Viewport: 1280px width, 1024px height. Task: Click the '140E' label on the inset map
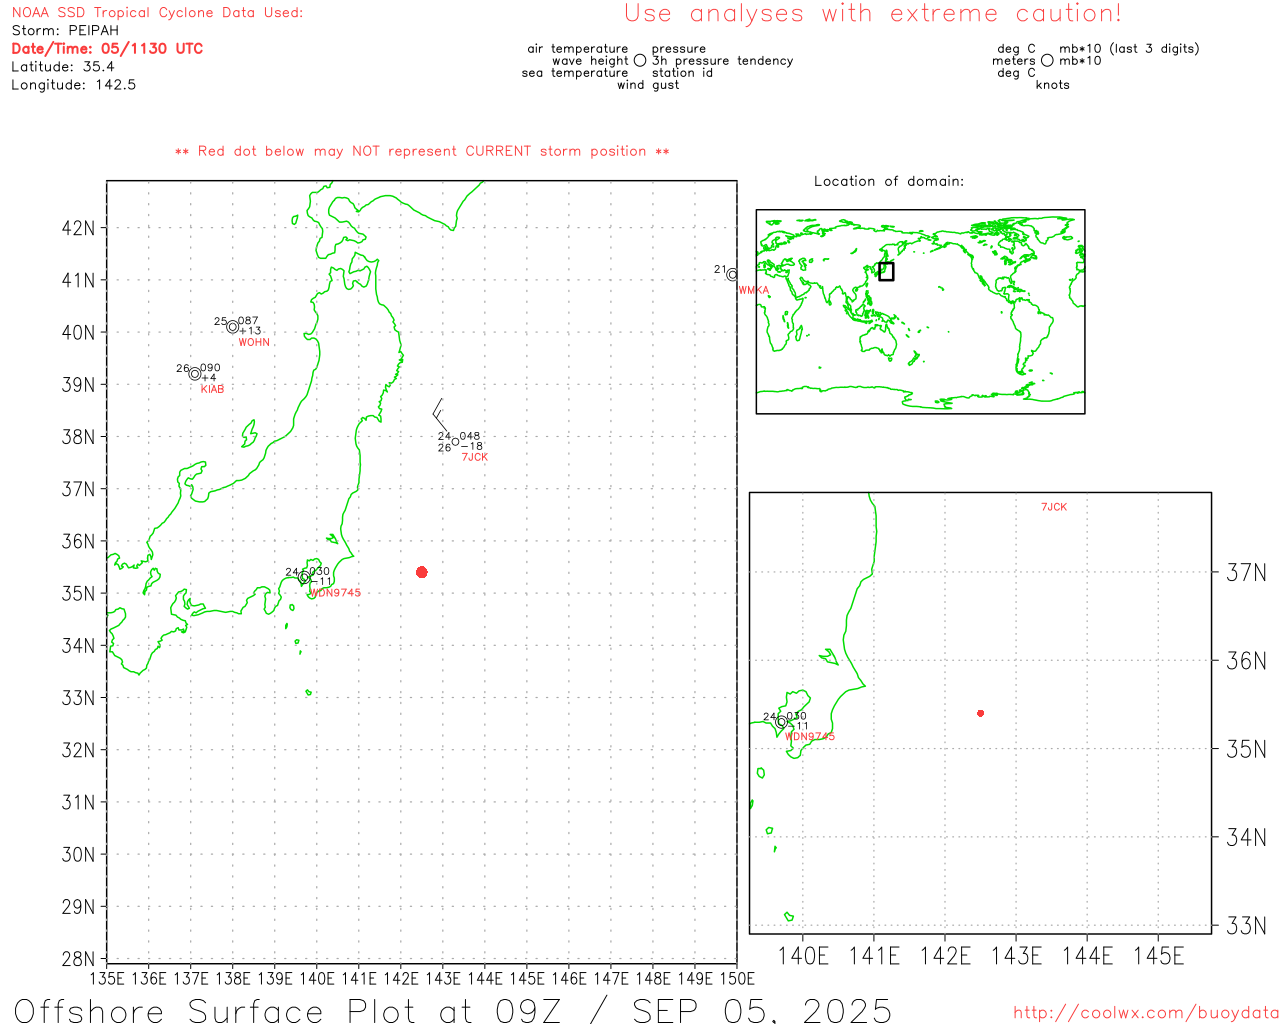point(803,956)
